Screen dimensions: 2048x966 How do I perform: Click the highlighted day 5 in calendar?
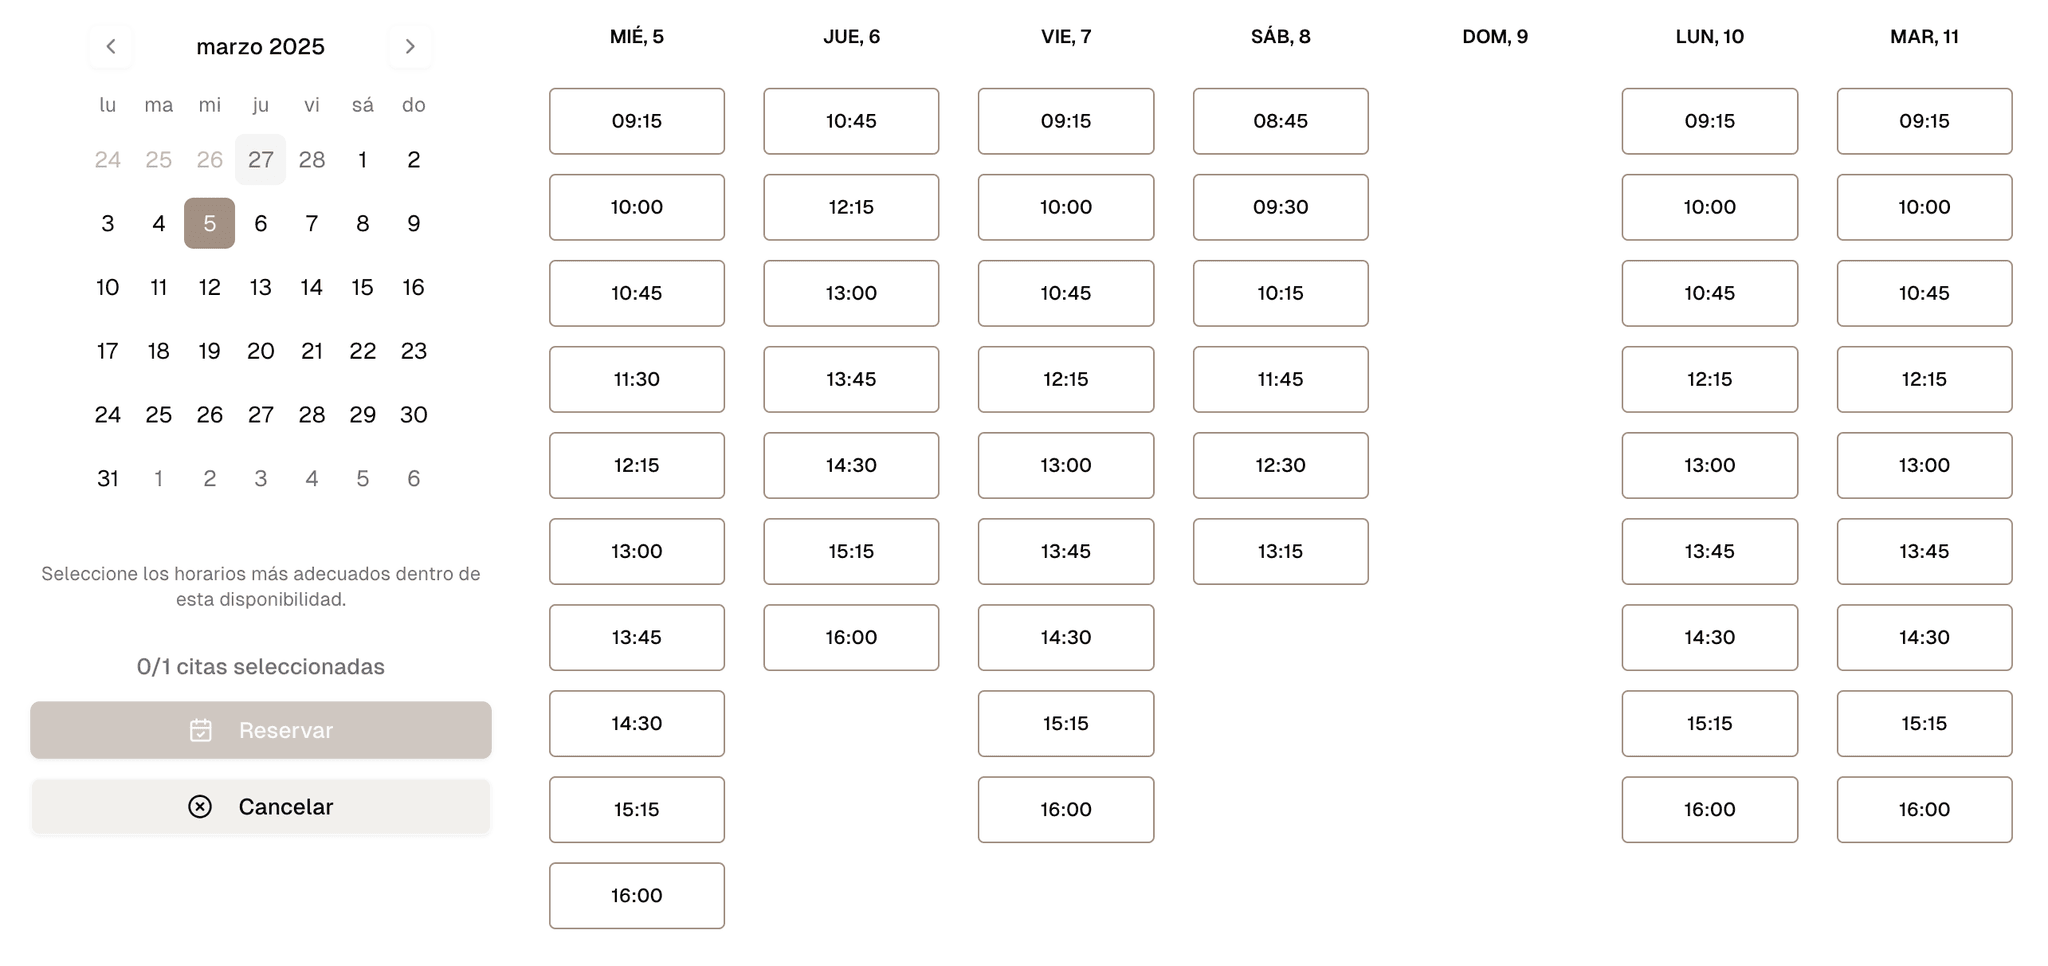209,223
